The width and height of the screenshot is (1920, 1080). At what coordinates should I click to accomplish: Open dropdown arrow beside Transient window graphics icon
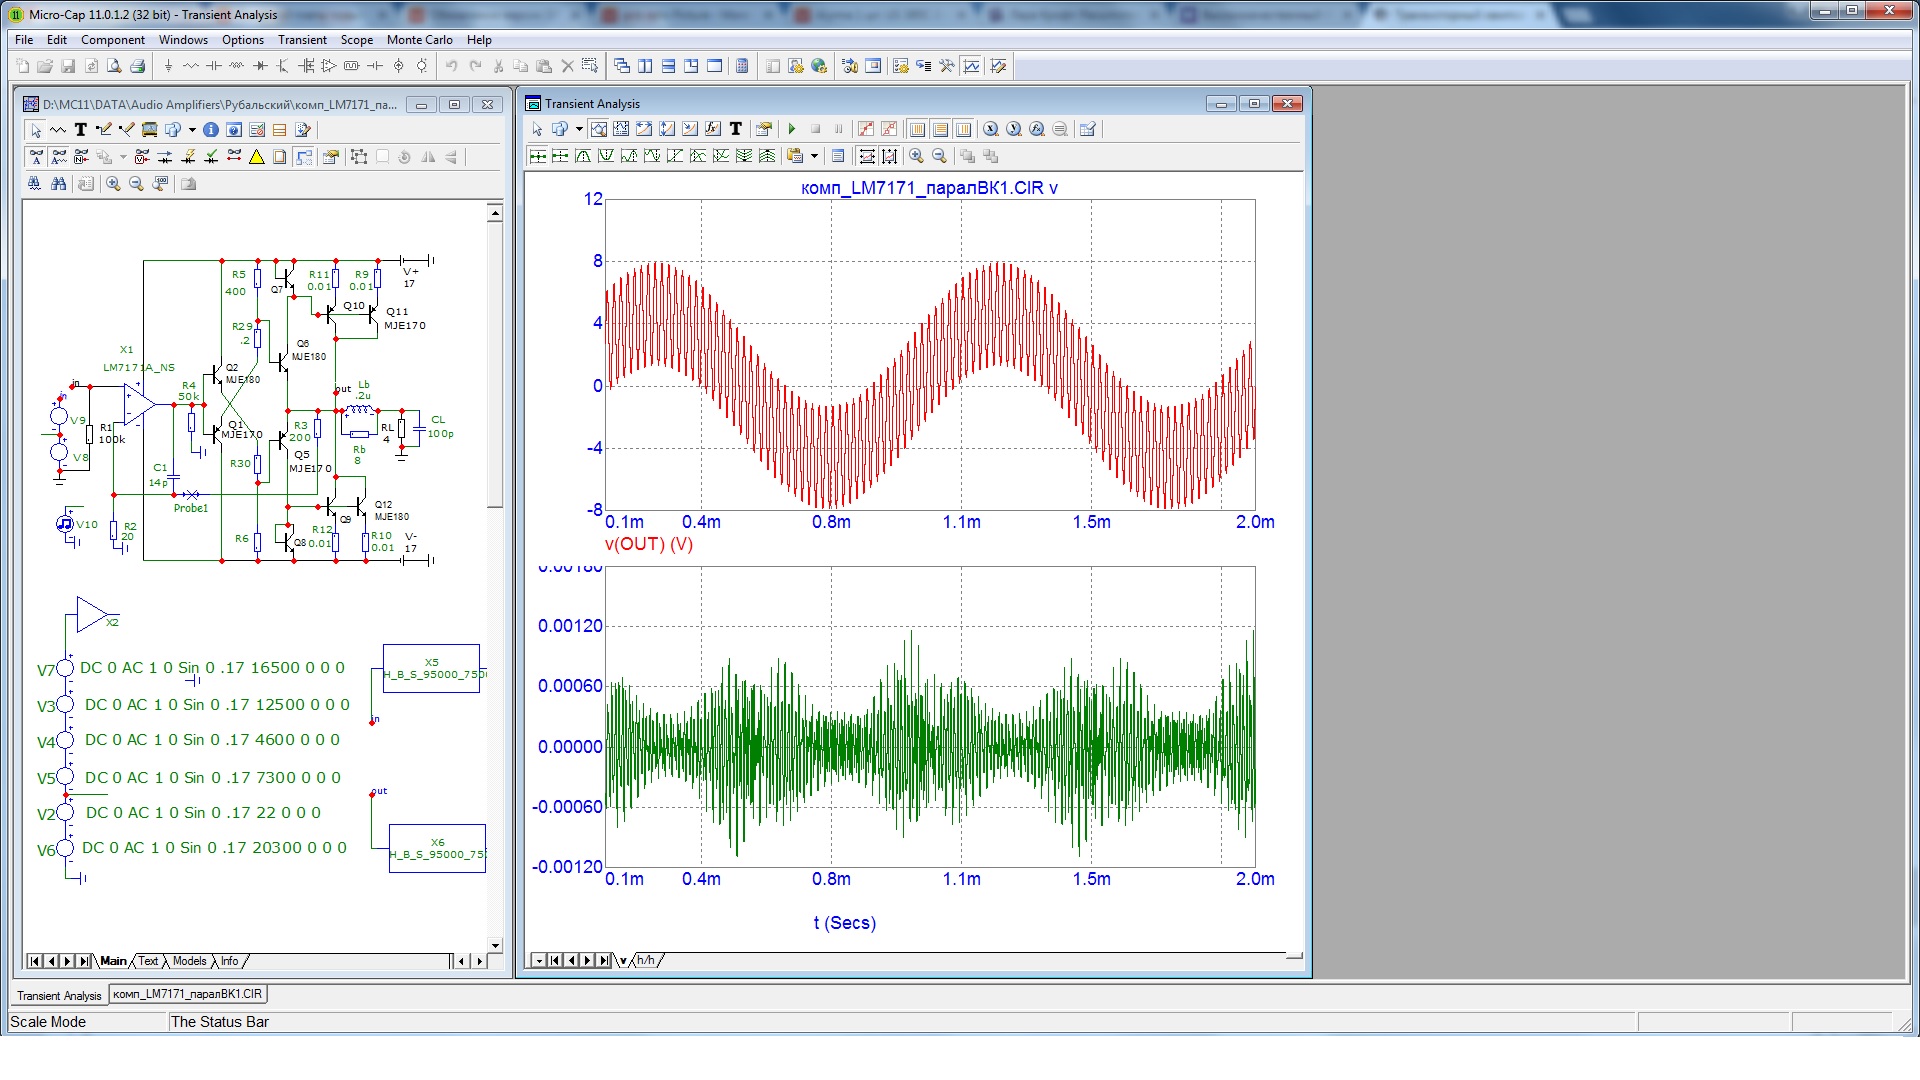click(x=578, y=129)
